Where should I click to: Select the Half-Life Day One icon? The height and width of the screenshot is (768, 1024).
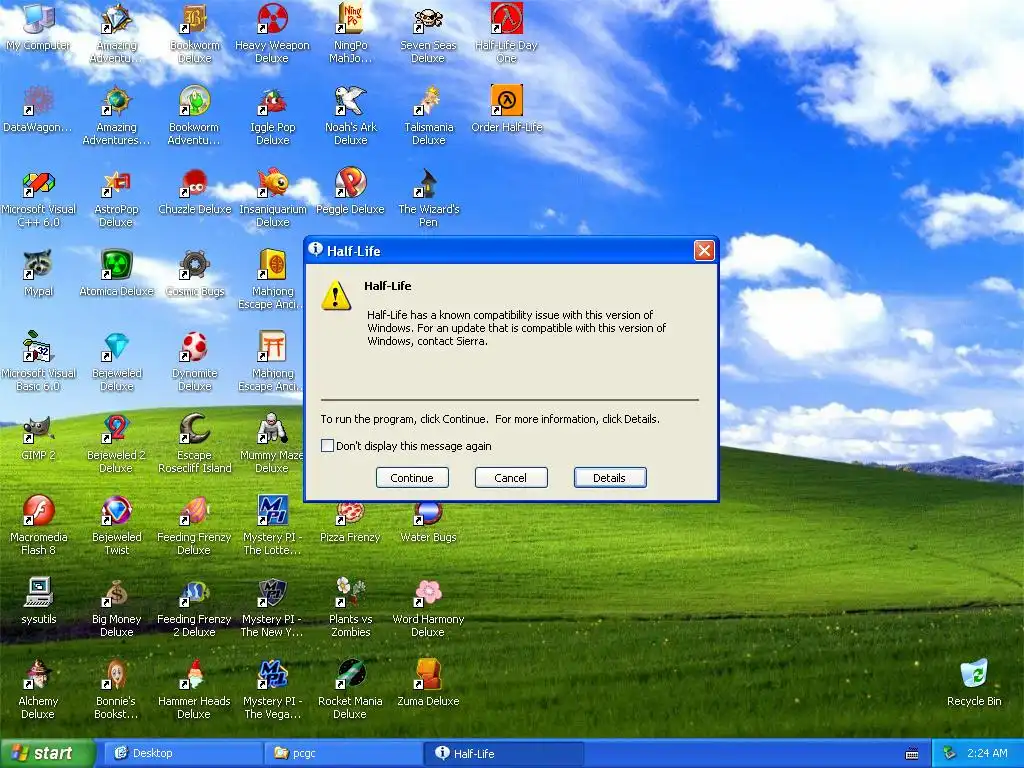tap(506, 33)
